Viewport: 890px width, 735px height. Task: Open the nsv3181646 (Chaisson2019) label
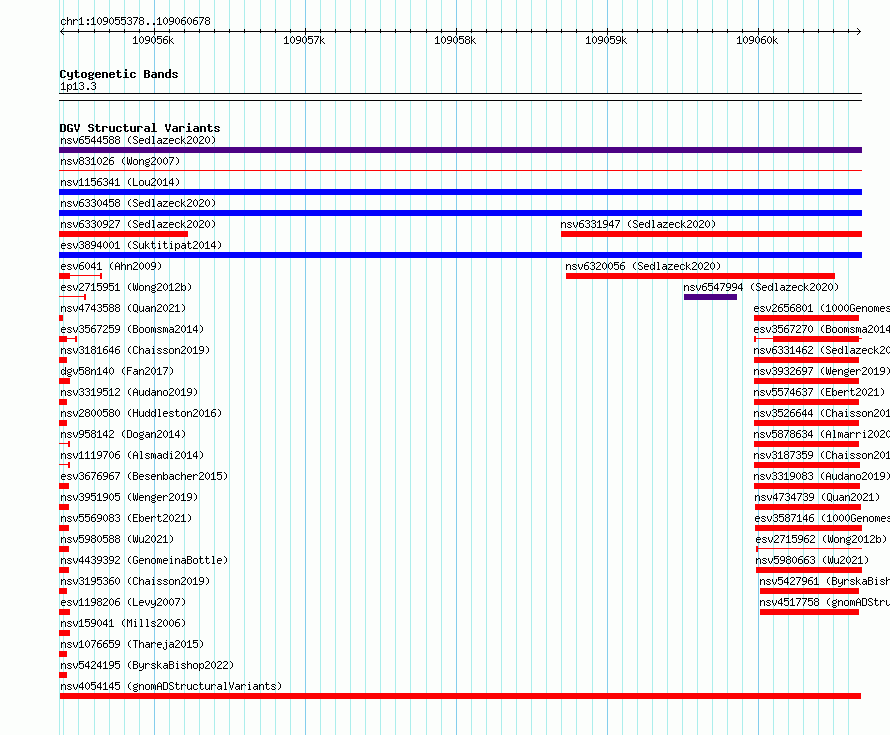click(135, 350)
